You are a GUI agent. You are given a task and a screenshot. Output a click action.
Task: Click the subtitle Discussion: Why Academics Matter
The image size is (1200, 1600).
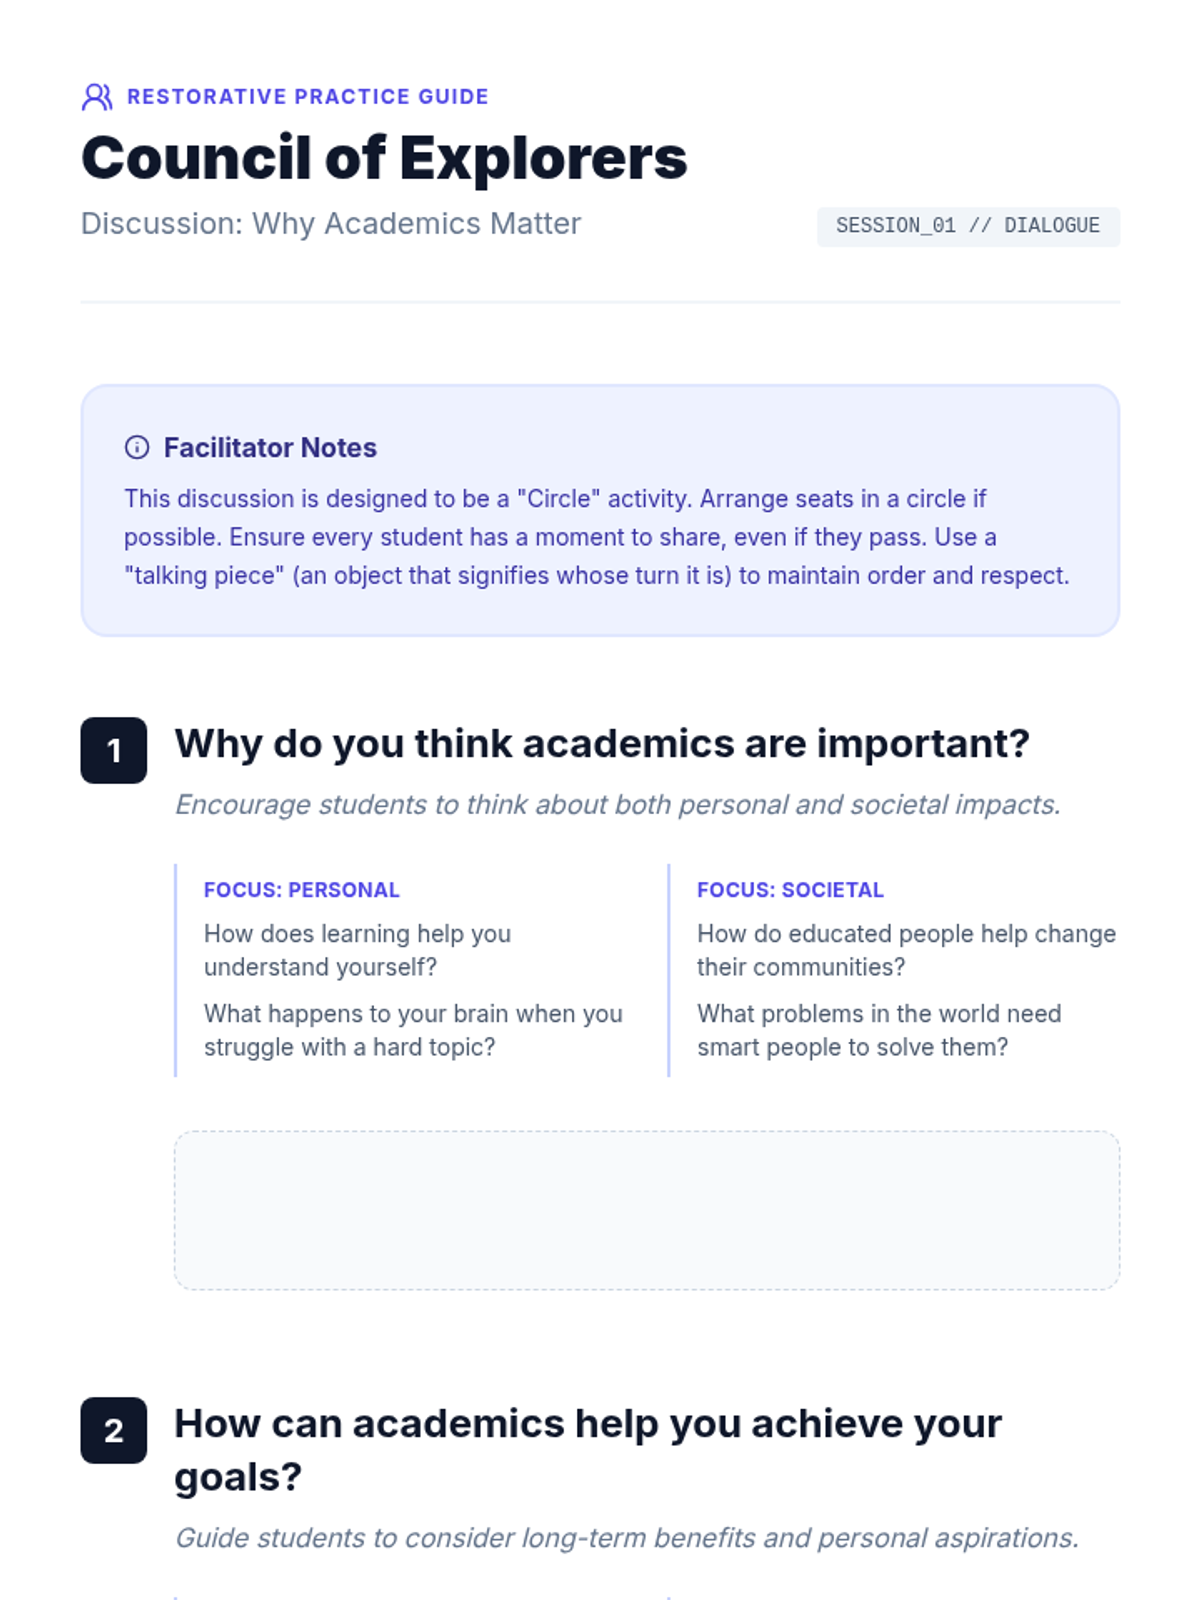(x=330, y=223)
